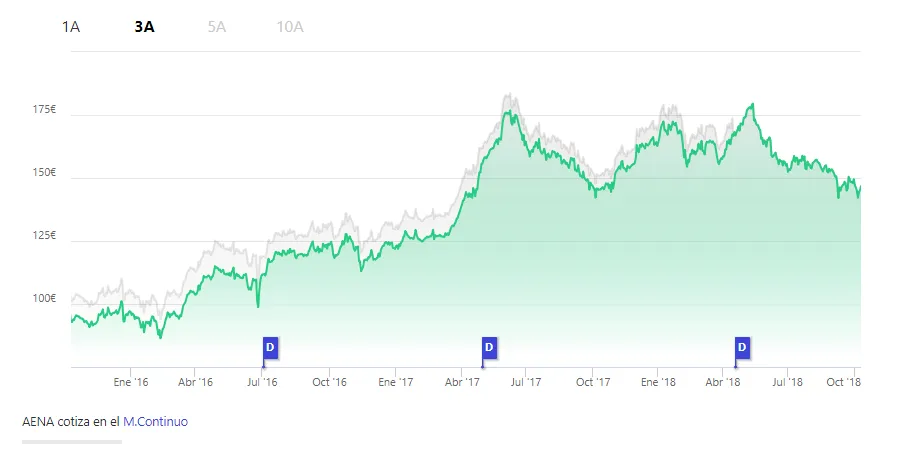Image resolution: width=900 pixels, height=449 pixels.
Task: Select the Ene '18 axis label
Action: click(658, 382)
